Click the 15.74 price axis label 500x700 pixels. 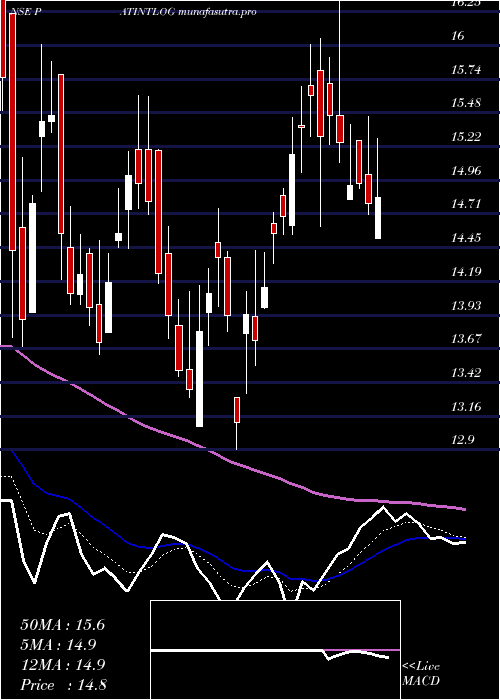(x=467, y=69)
